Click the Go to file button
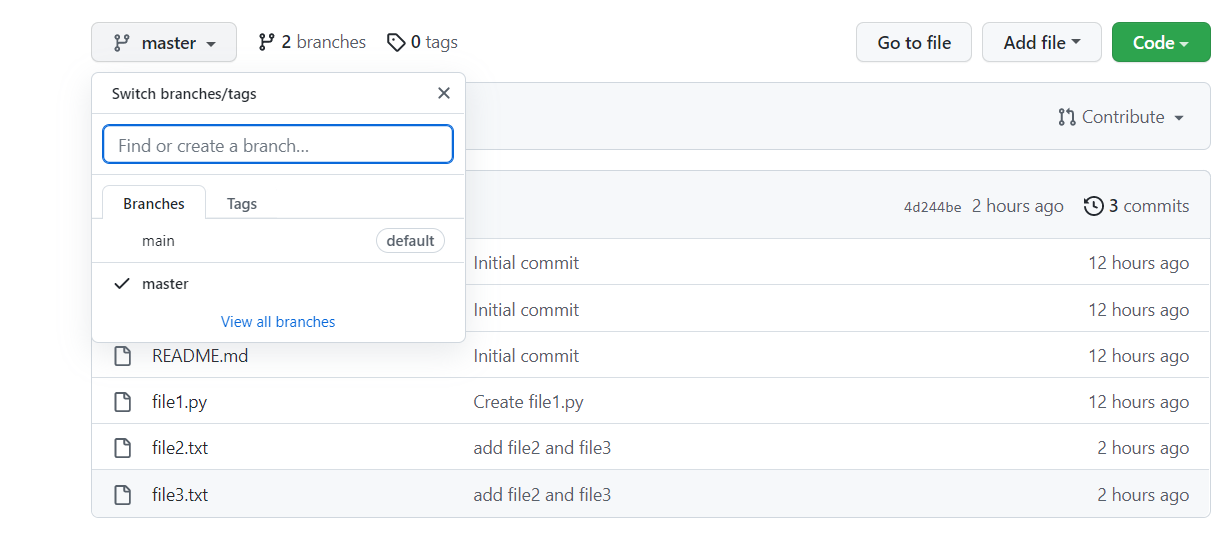 [913, 43]
